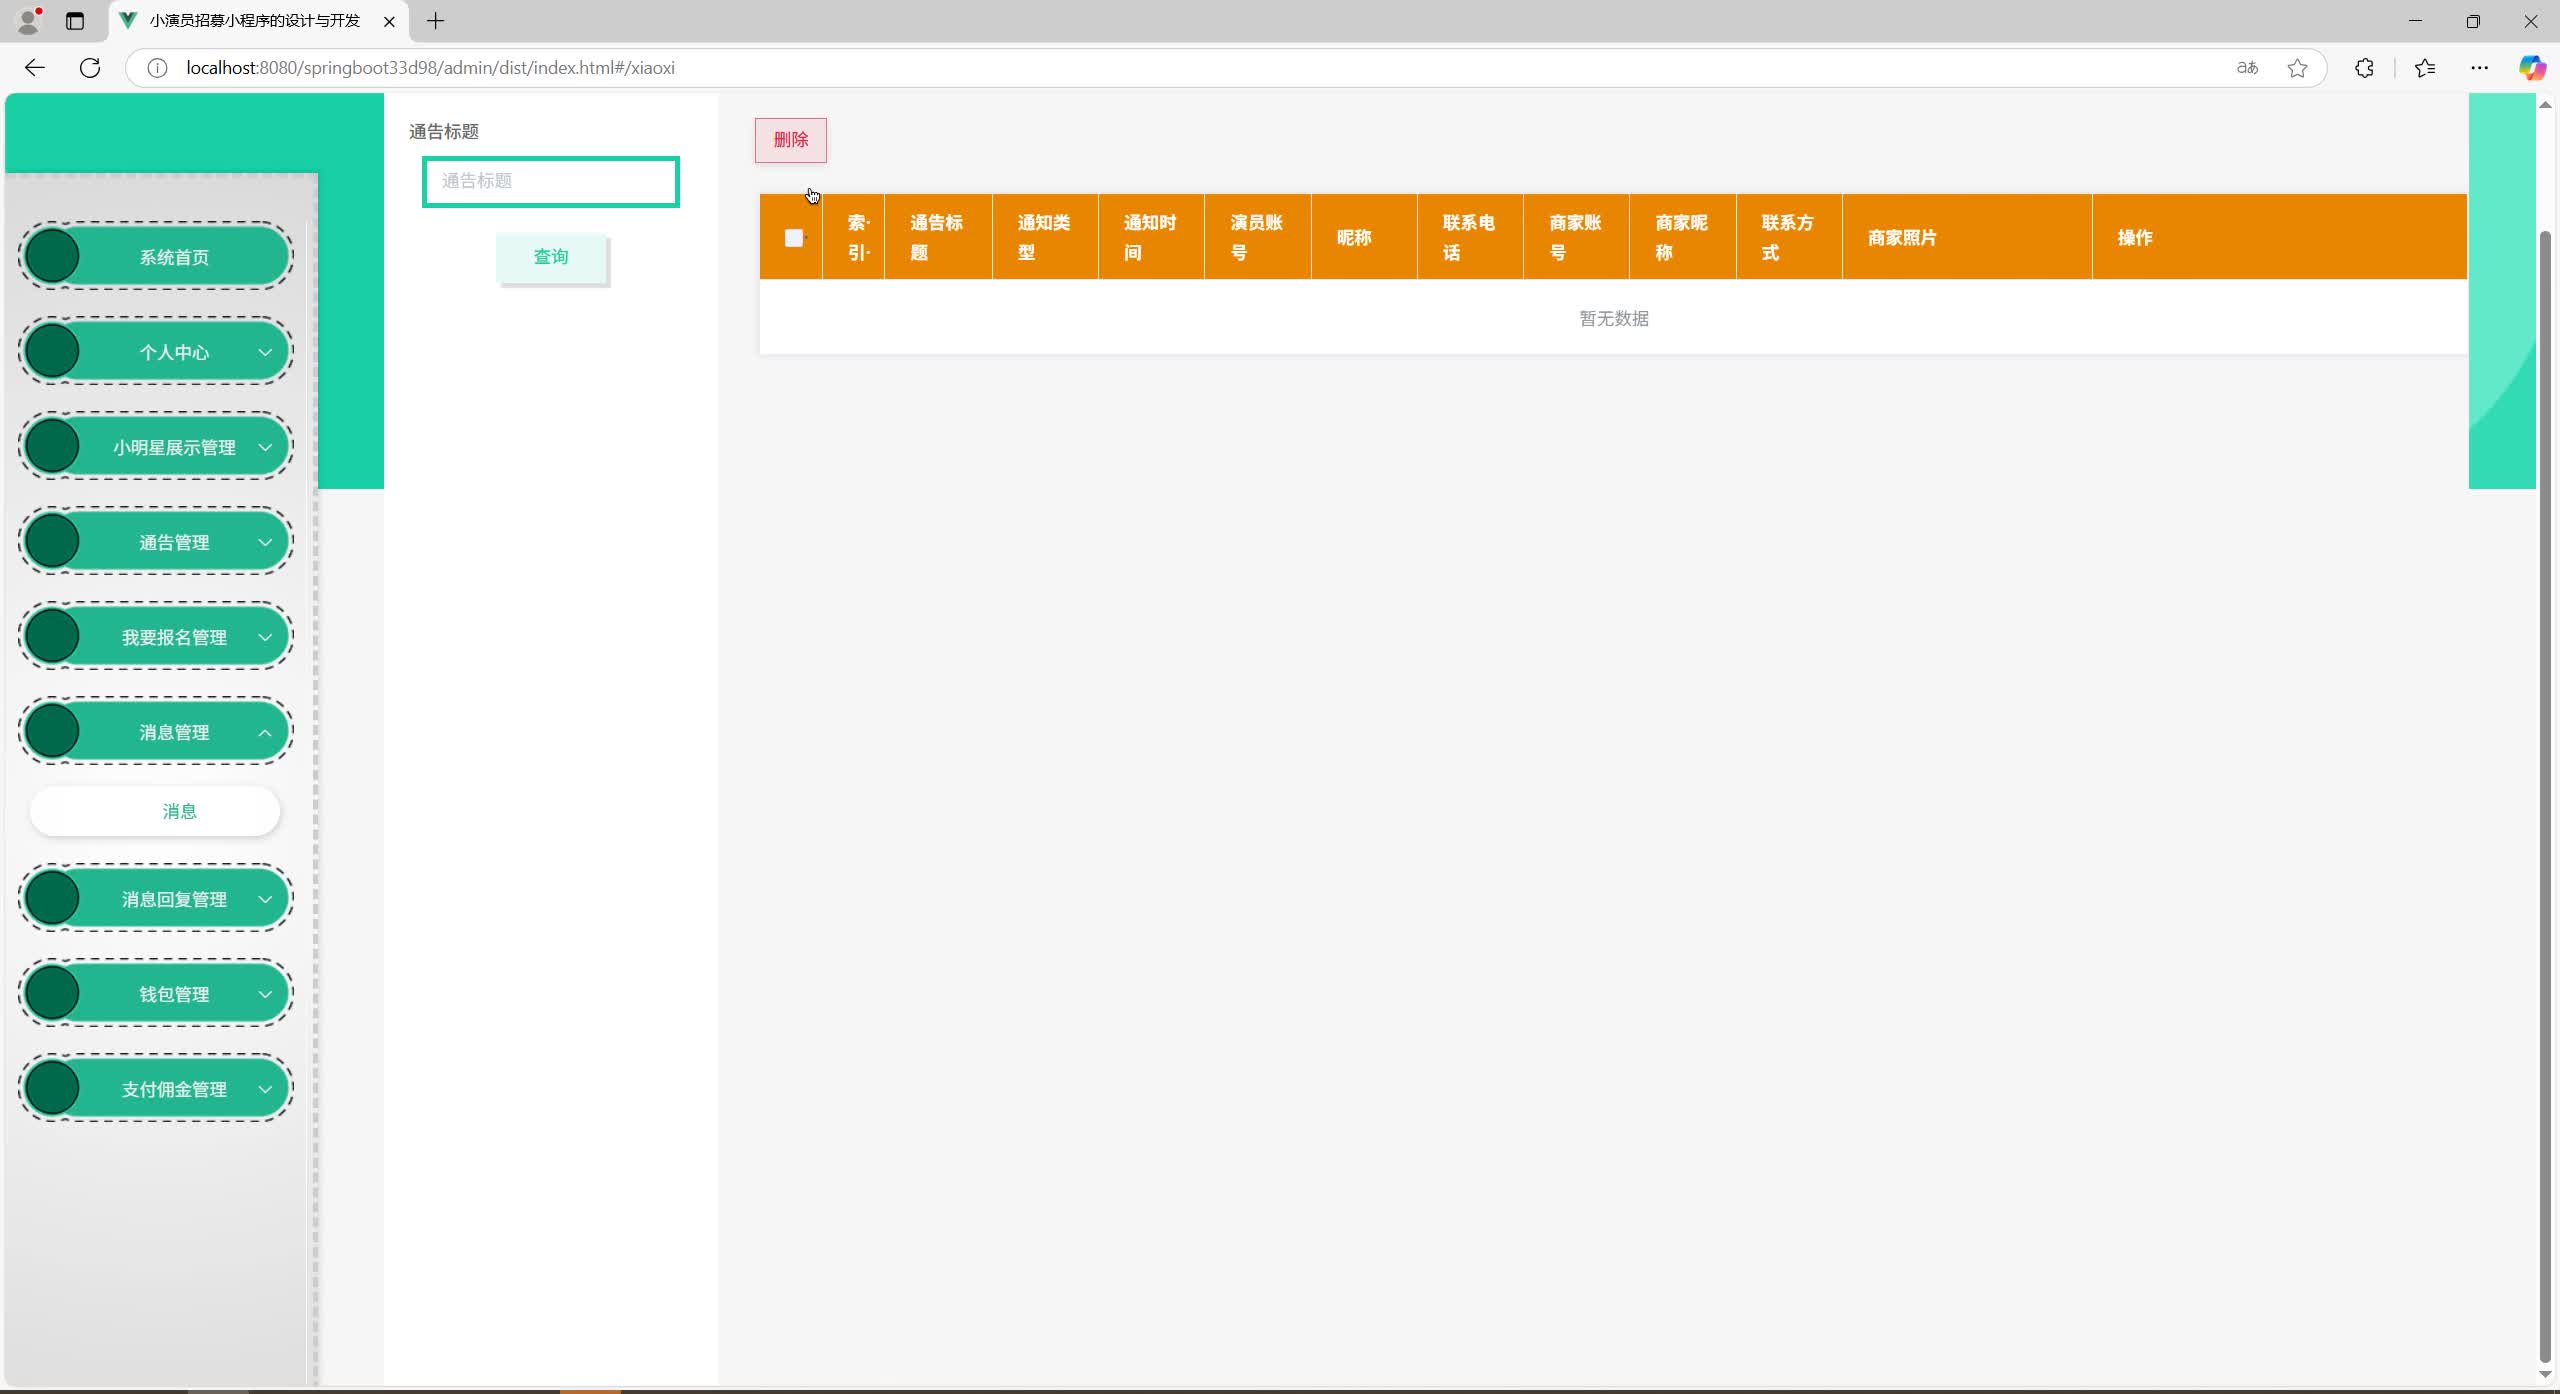The image size is (2560, 1394).
Task: Open the browser Extensions icon
Action: pyautogui.click(x=2363, y=67)
